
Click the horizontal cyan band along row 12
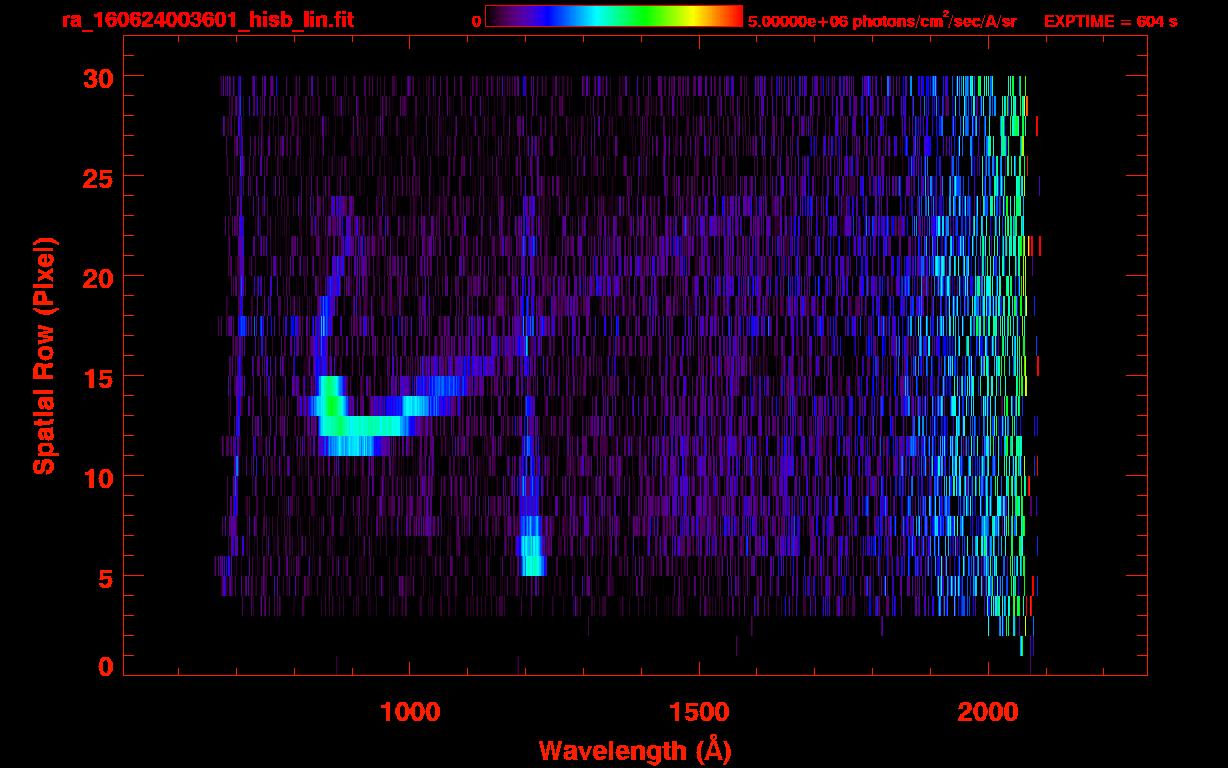click(365, 426)
